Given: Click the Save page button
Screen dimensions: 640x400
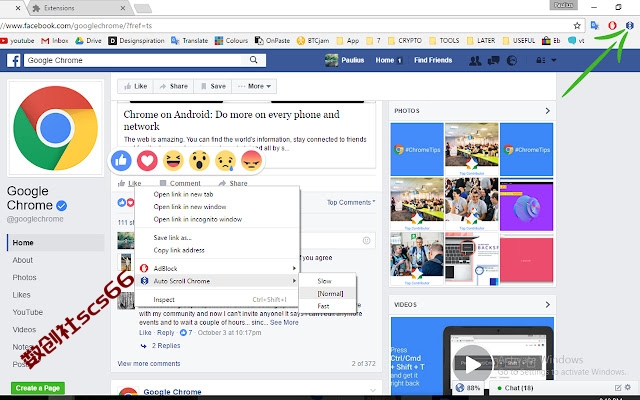Looking at the screenshot, I should [x=213, y=86].
